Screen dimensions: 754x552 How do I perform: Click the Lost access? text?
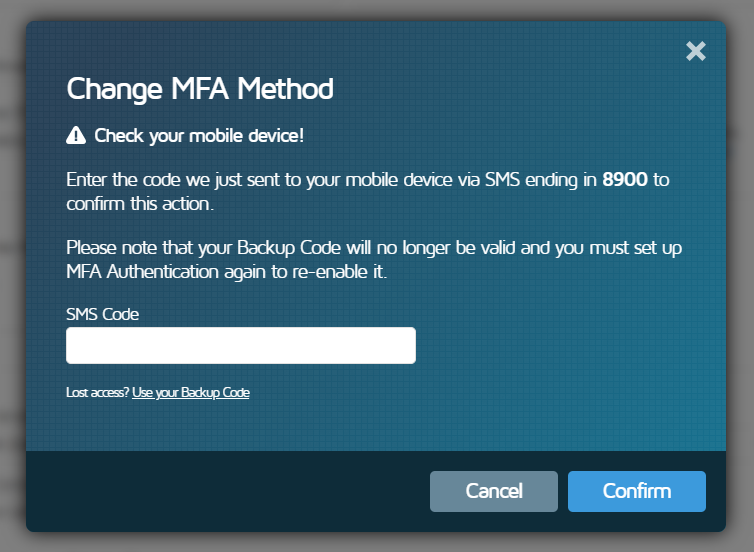click(97, 393)
